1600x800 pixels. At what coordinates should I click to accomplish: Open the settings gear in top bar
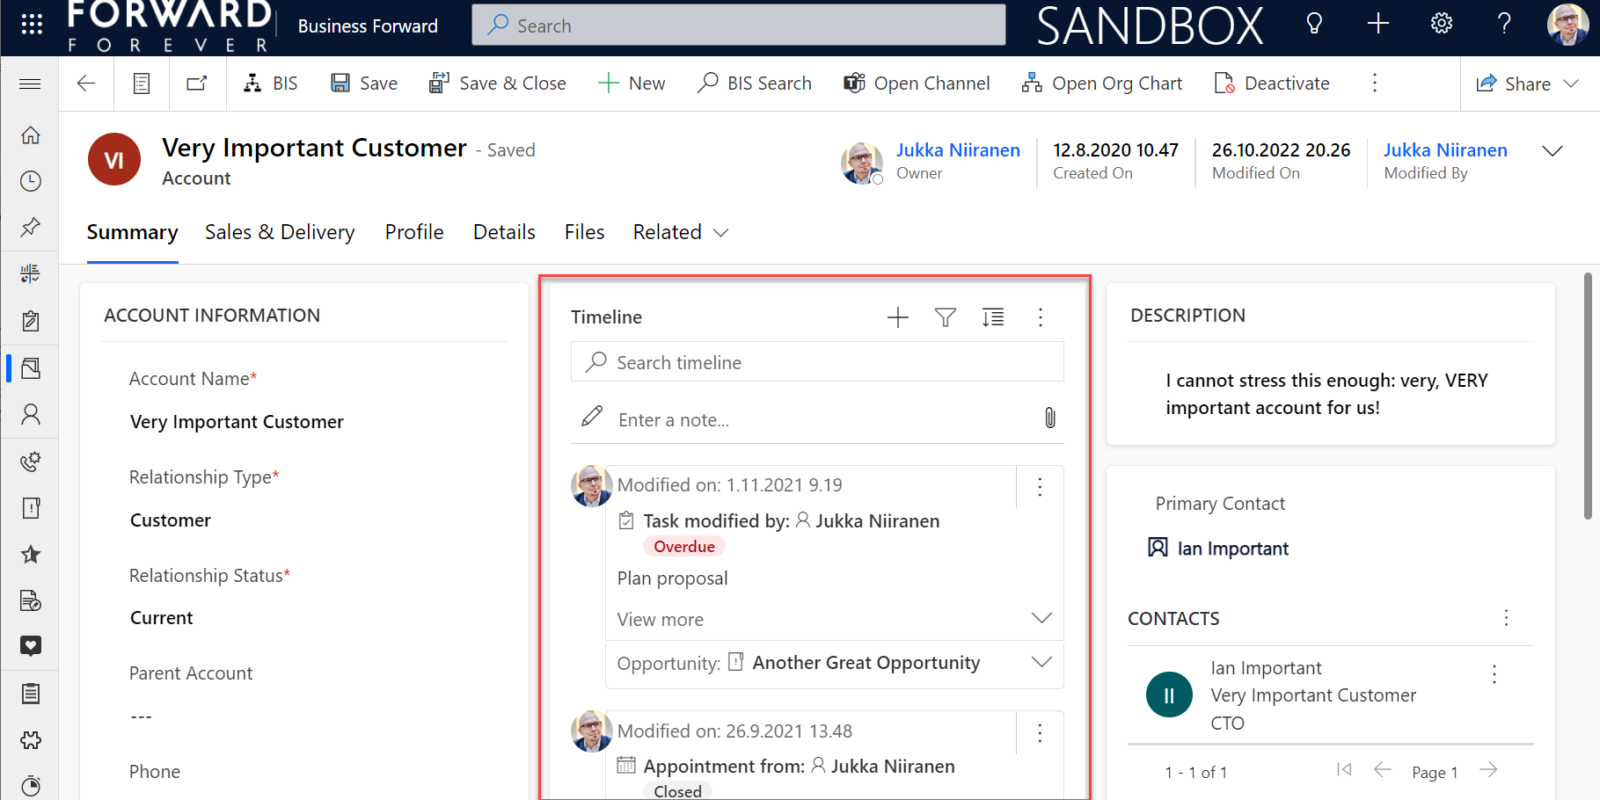click(1441, 24)
